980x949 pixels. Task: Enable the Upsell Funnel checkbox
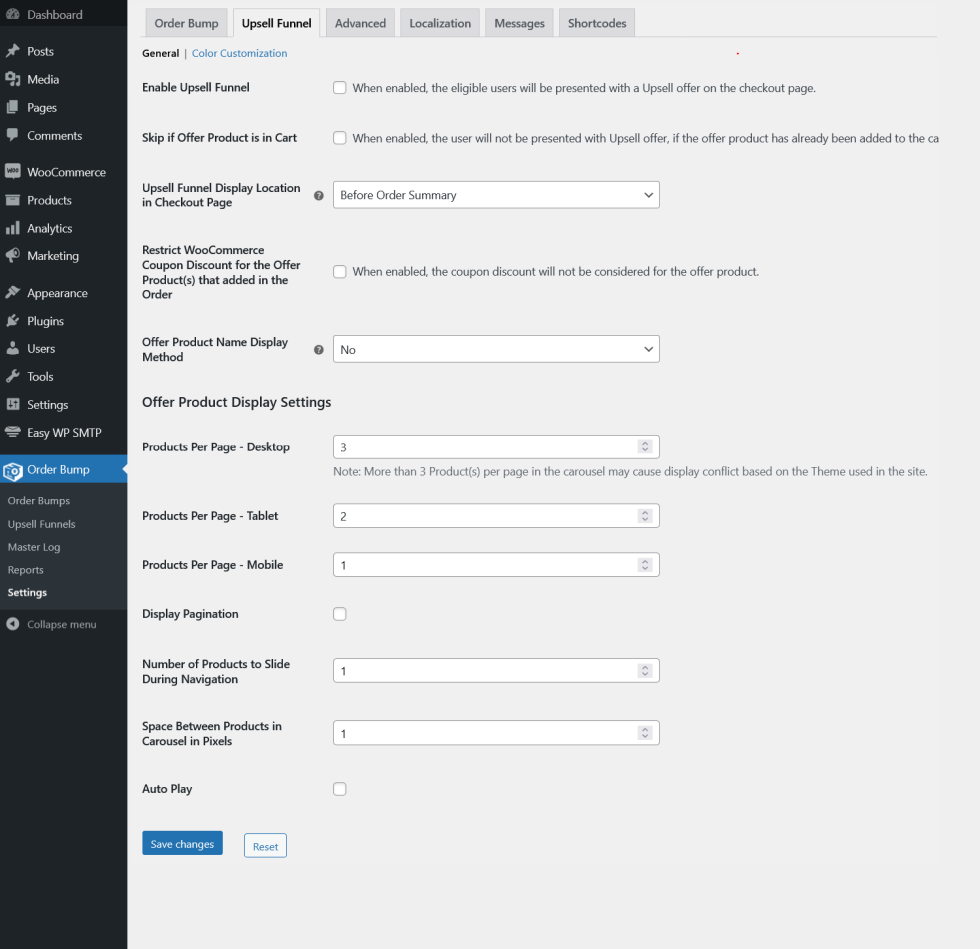tap(340, 88)
